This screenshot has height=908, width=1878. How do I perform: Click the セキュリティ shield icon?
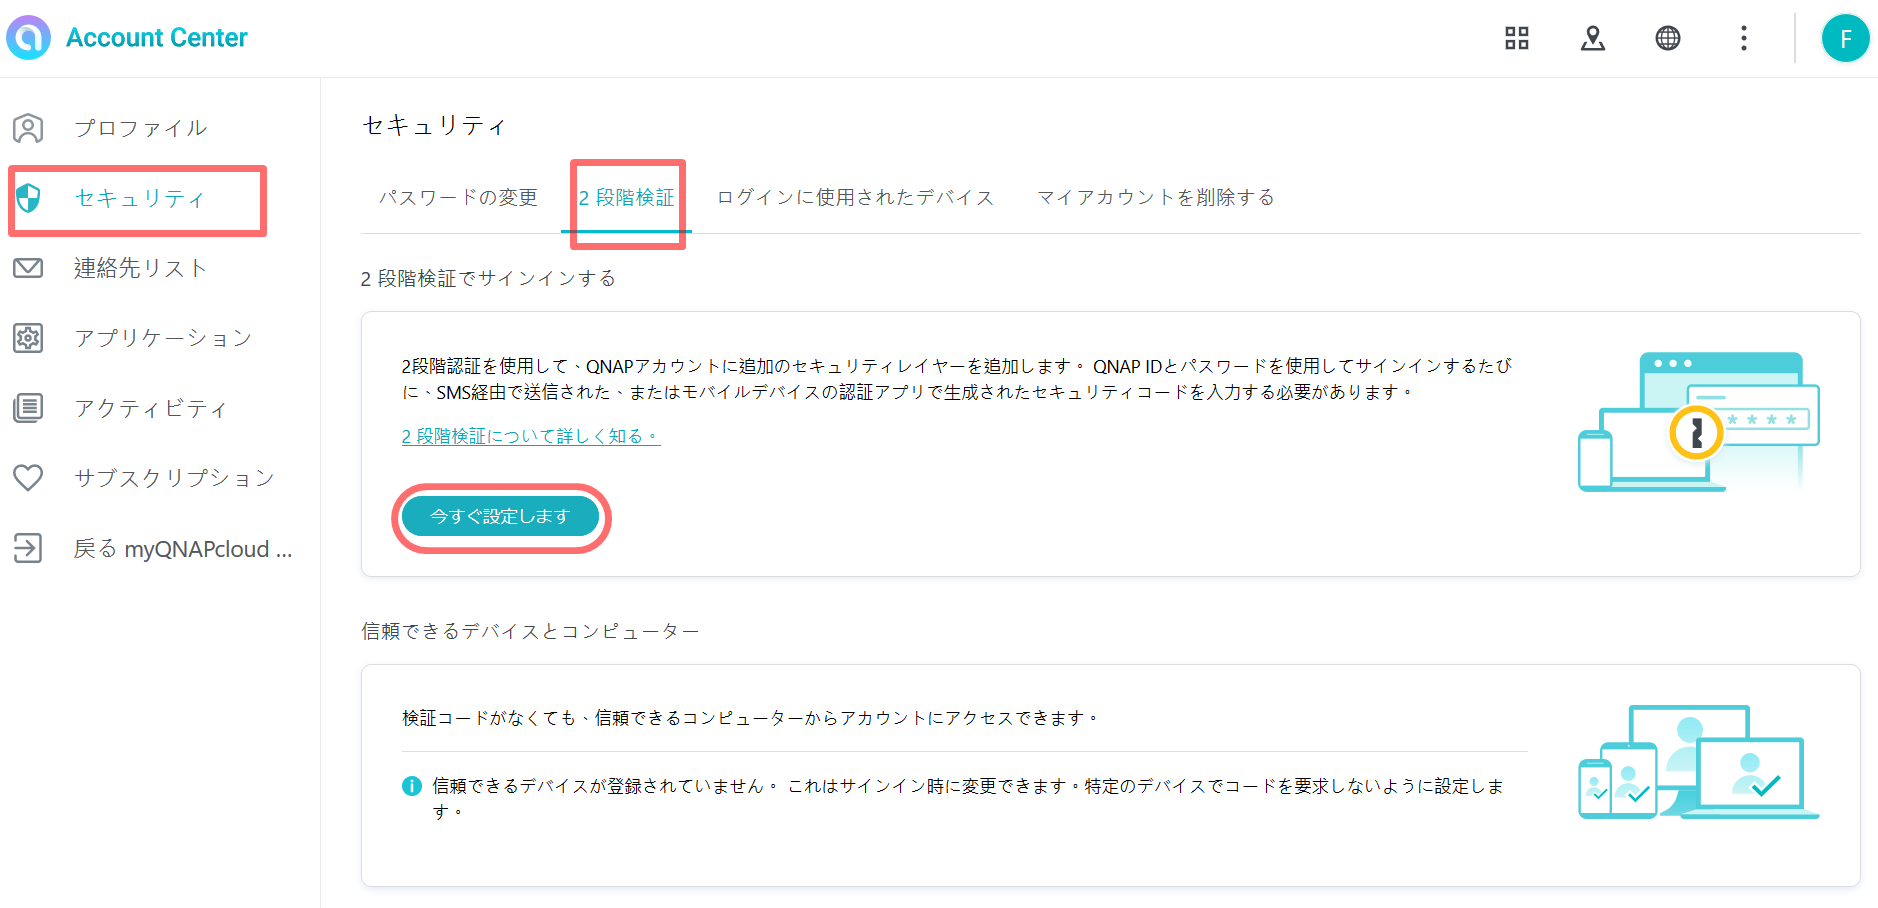click(28, 198)
